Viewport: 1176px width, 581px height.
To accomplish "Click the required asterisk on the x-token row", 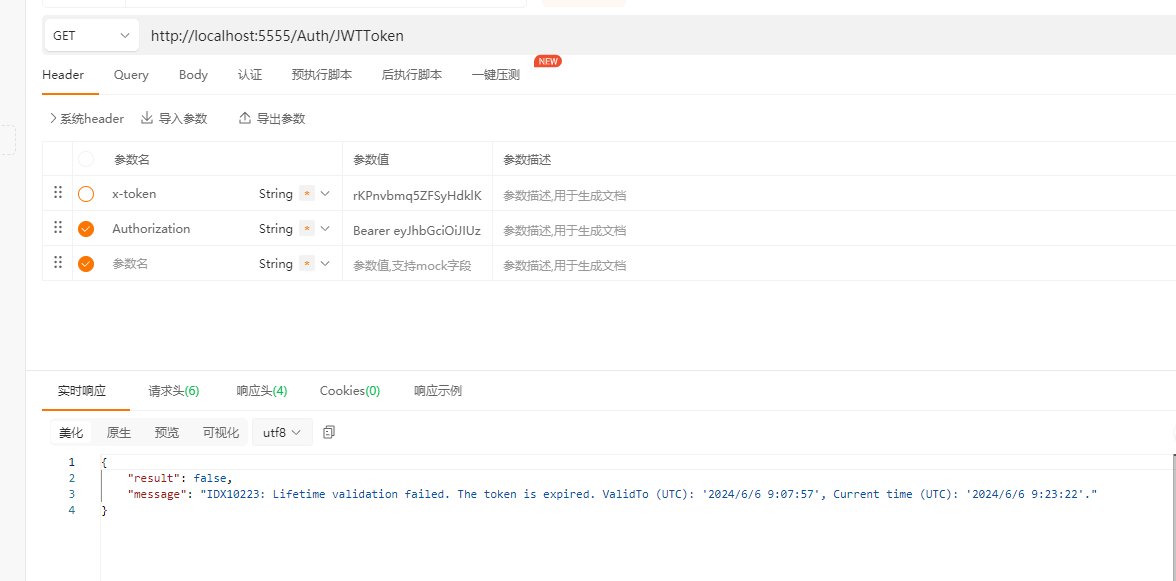I will (307, 194).
